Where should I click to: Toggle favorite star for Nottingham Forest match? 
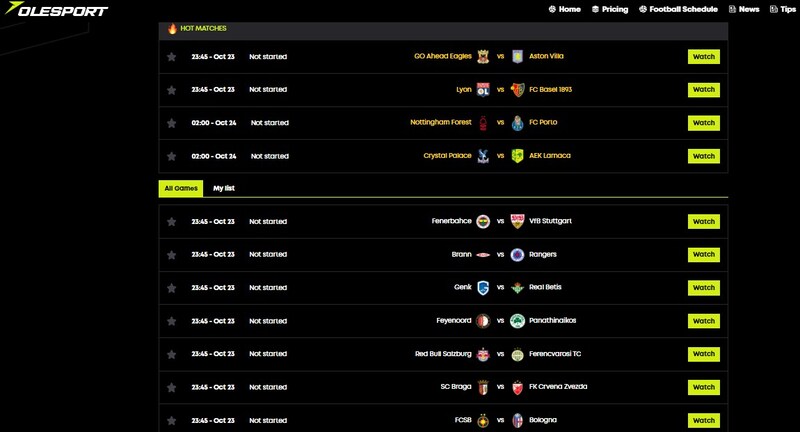[171, 123]
